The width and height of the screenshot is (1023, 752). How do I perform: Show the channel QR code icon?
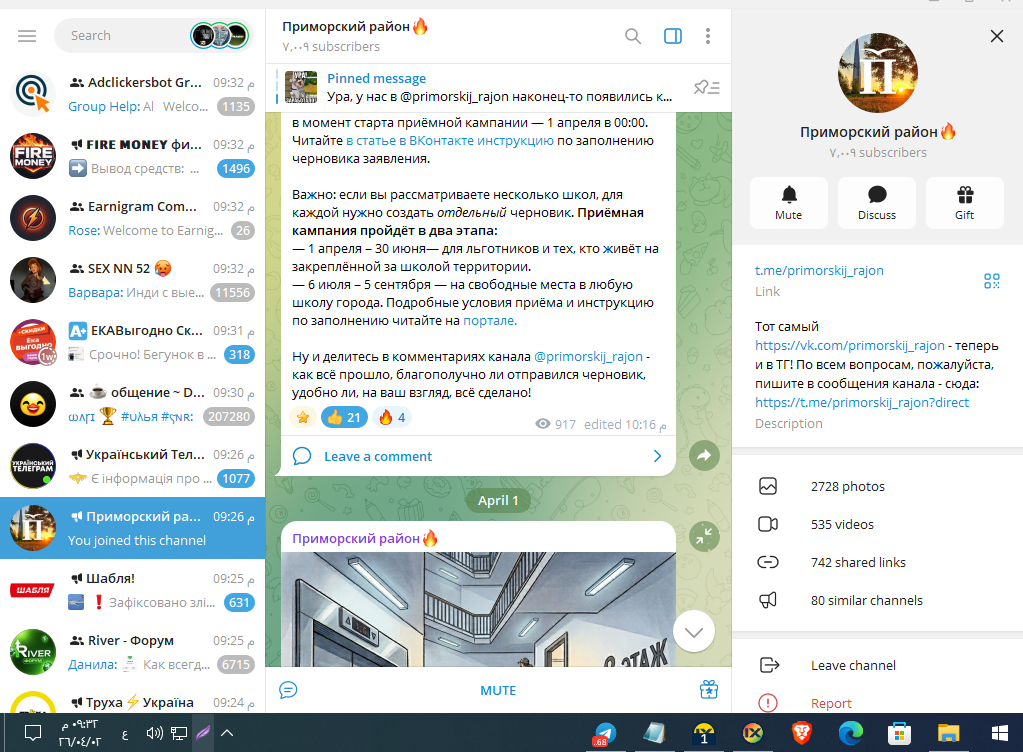[992, 281]
